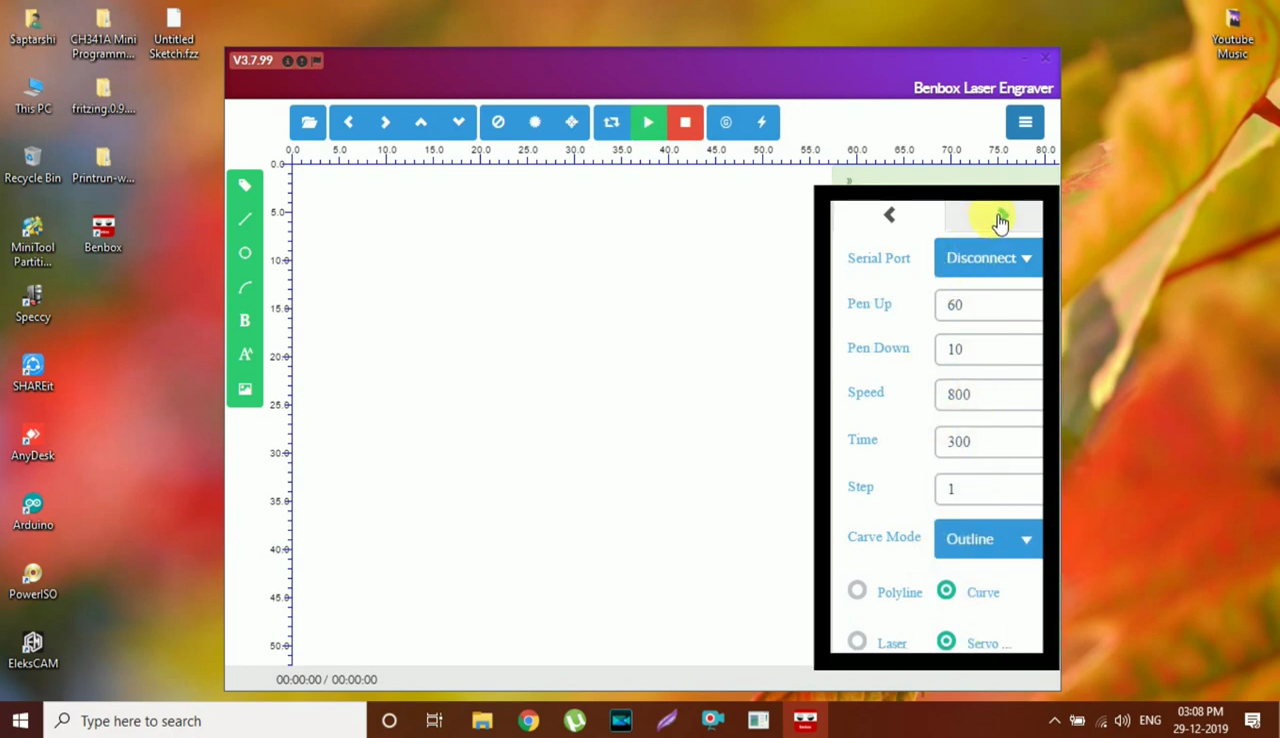Image resolution: width=1280 pixels, height=738 pixels.
Task: Jog left with the left arrow button
Action: pos(348,122)
